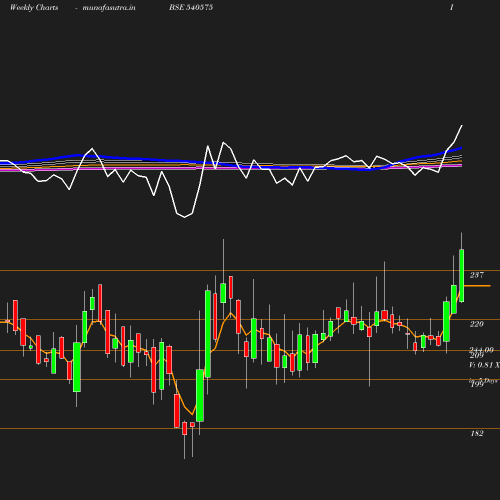Click the 237 price level label
This screenshot has width=500, height=500.
pos(477,275)
